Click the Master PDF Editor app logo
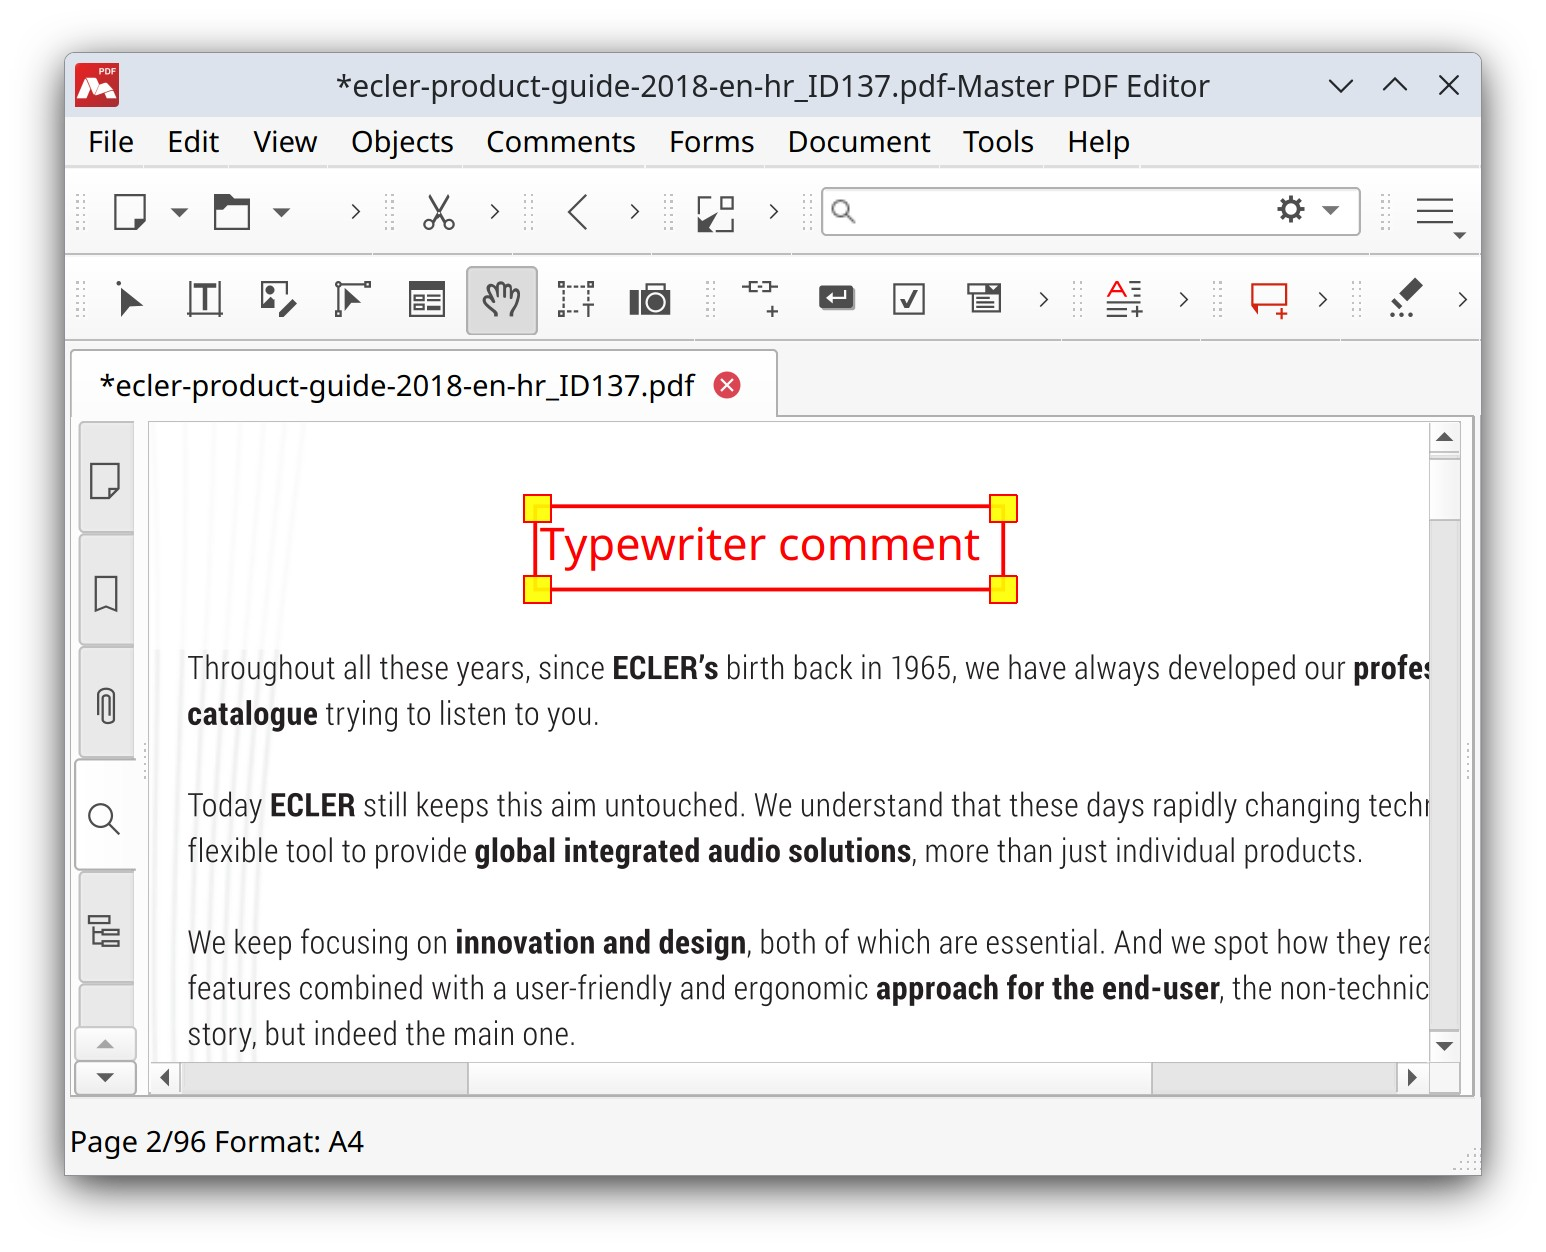This screenshot has width=1546, height=1252. pos(97,85)
